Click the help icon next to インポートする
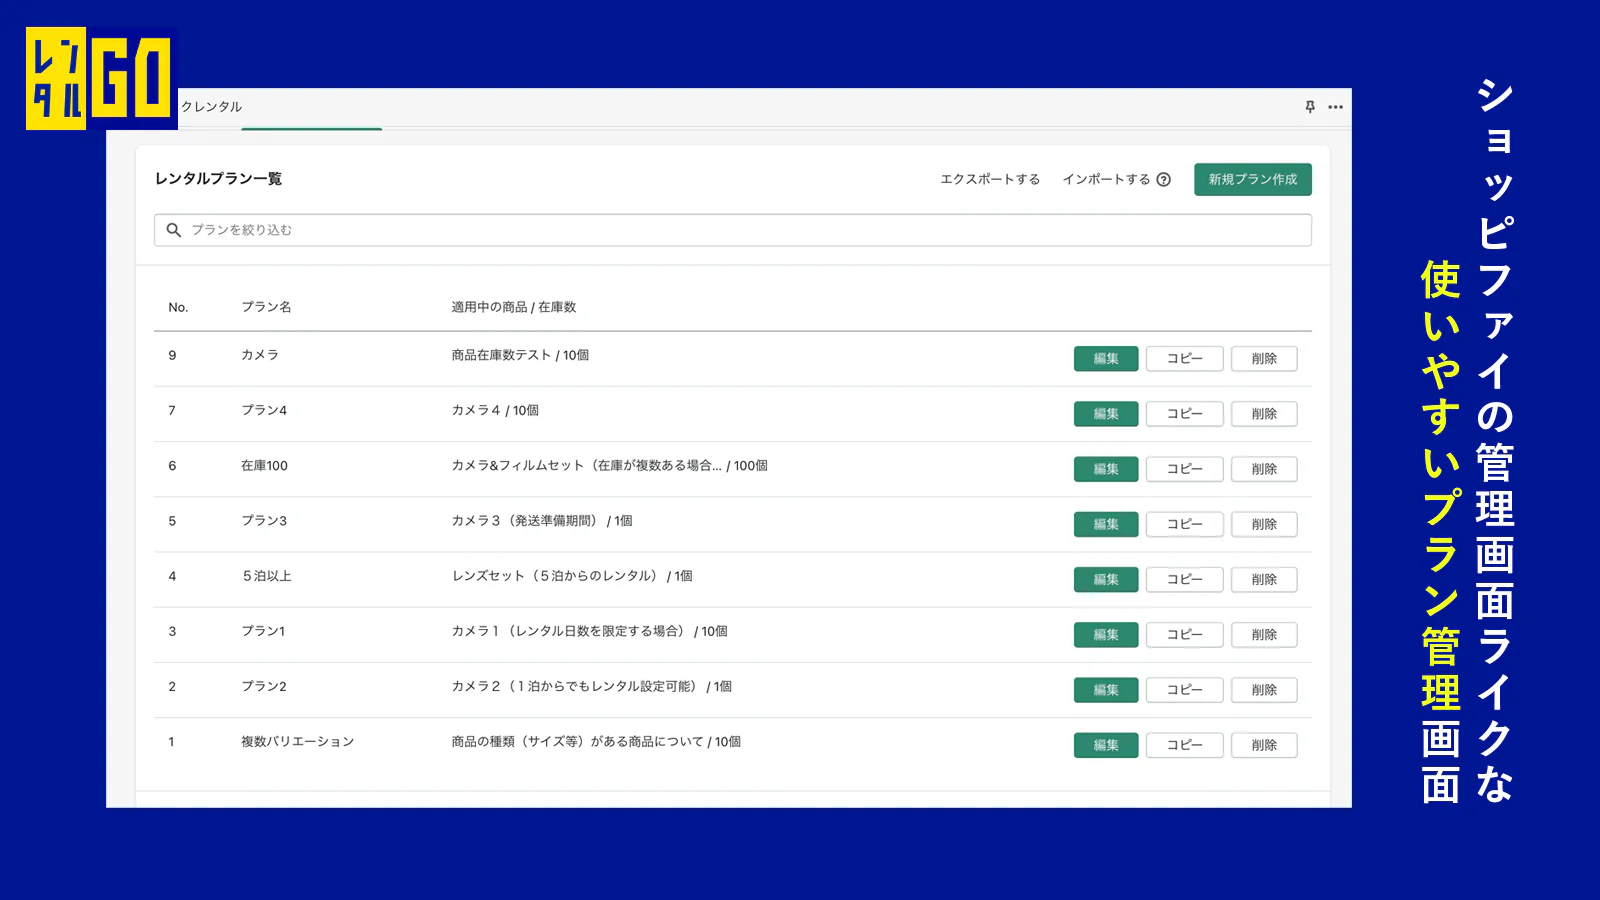The height and width of the screenshot is (900, 1600). [1163, 180]
